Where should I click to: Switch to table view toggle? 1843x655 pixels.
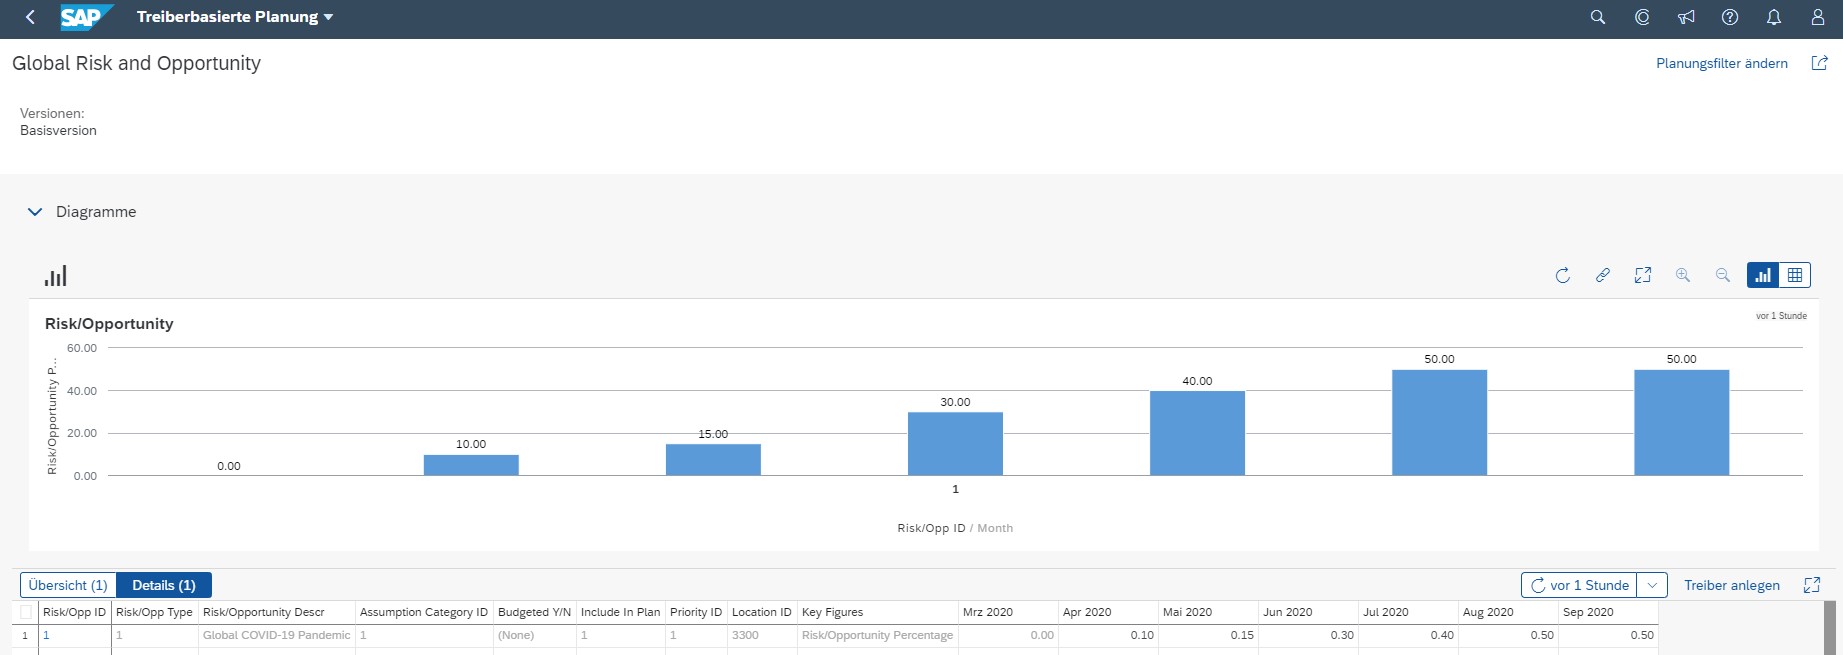(x=1795, y=275)
